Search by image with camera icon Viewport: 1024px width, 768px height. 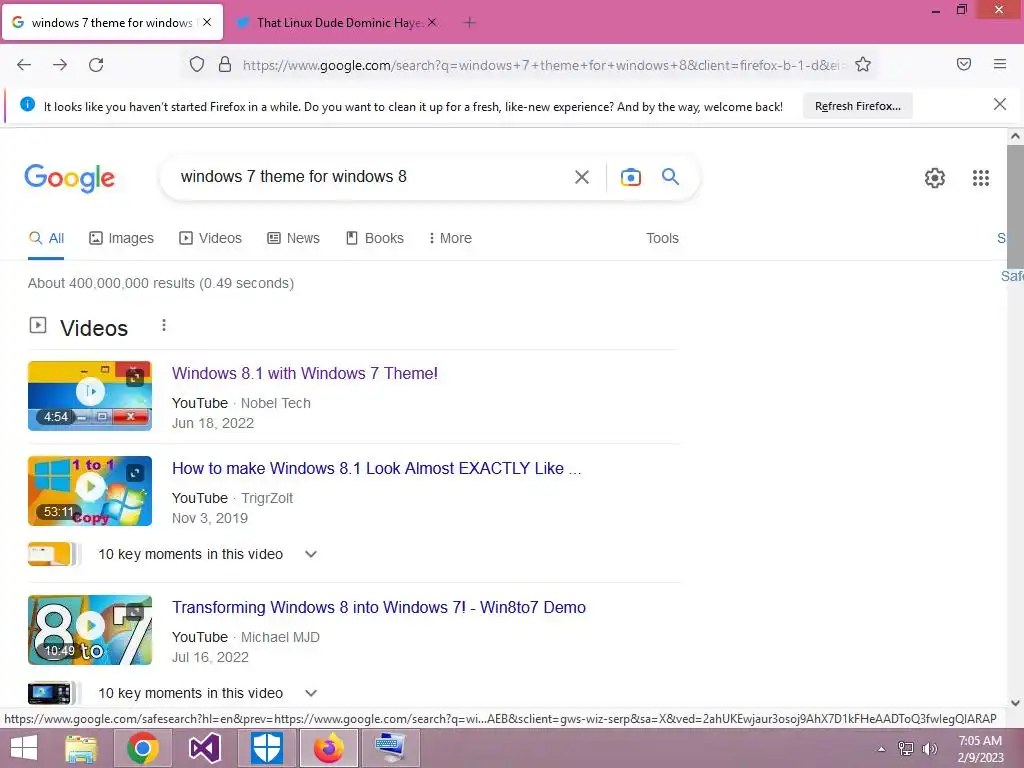631,177
